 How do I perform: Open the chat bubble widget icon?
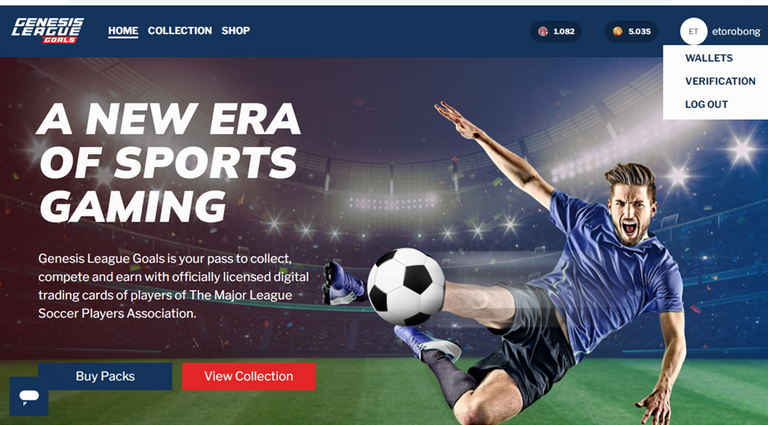(29, 396)
